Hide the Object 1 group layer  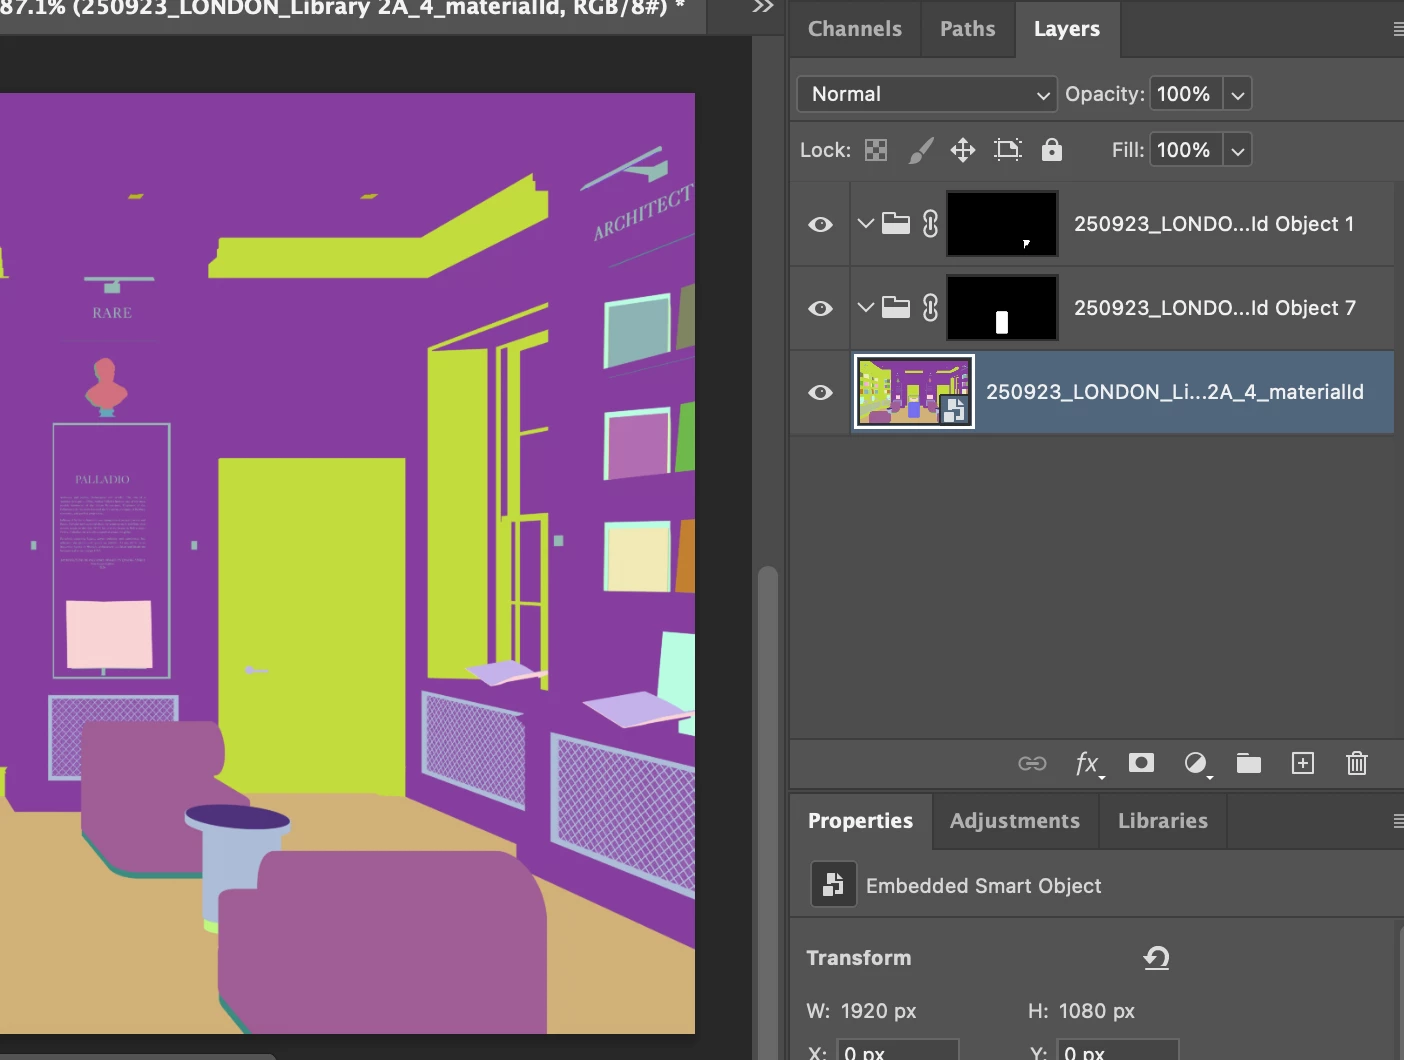820,224
